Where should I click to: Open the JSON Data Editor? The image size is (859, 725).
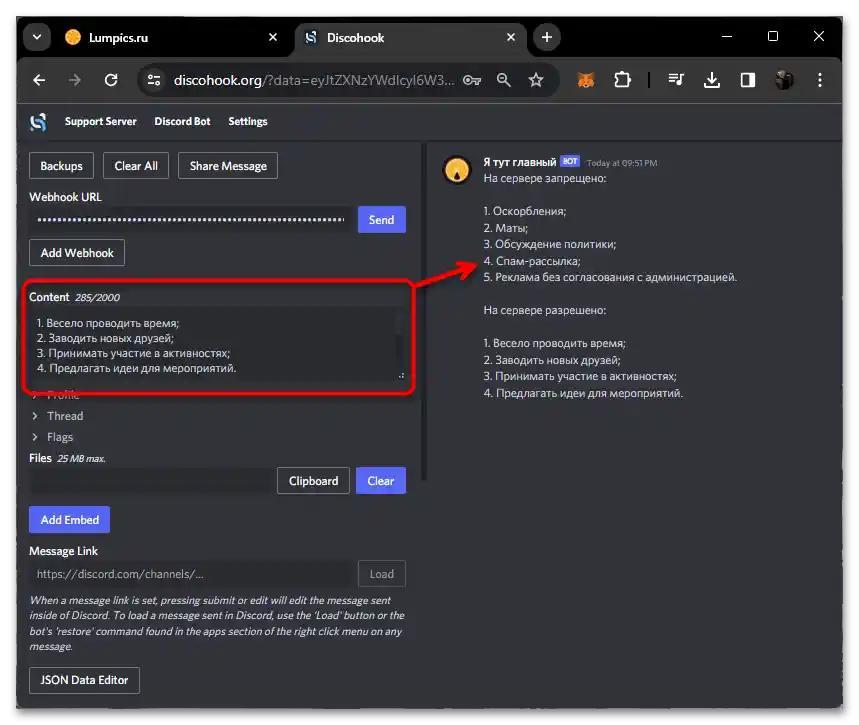click(84, 681)
